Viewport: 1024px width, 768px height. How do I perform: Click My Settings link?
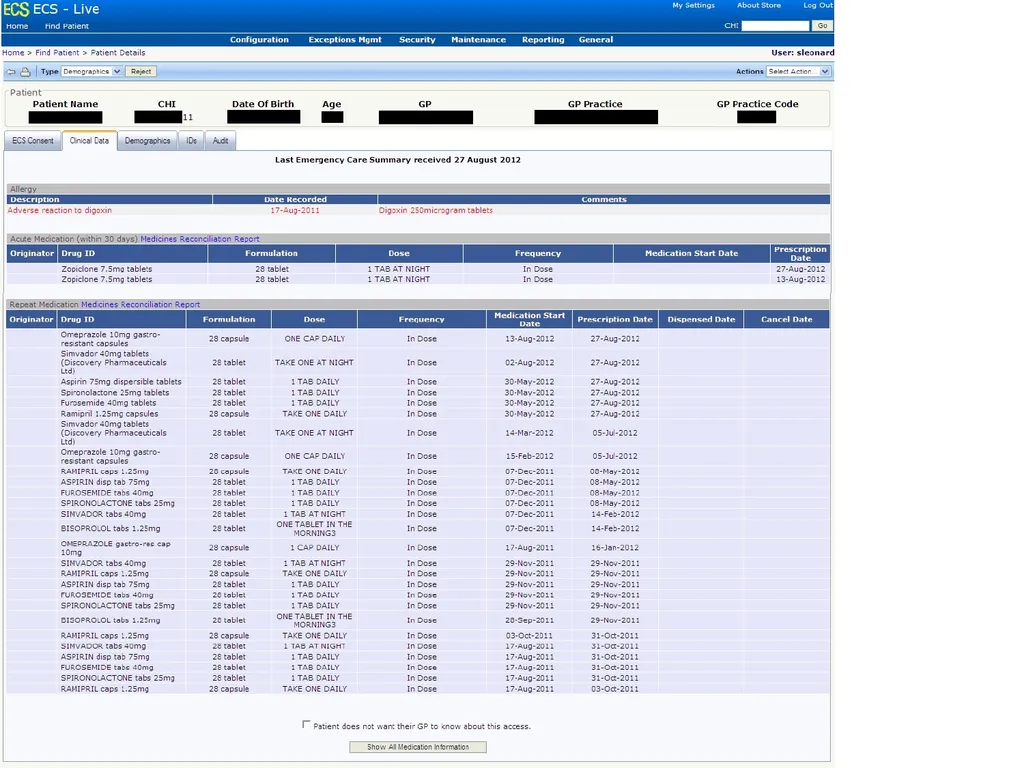694,5
